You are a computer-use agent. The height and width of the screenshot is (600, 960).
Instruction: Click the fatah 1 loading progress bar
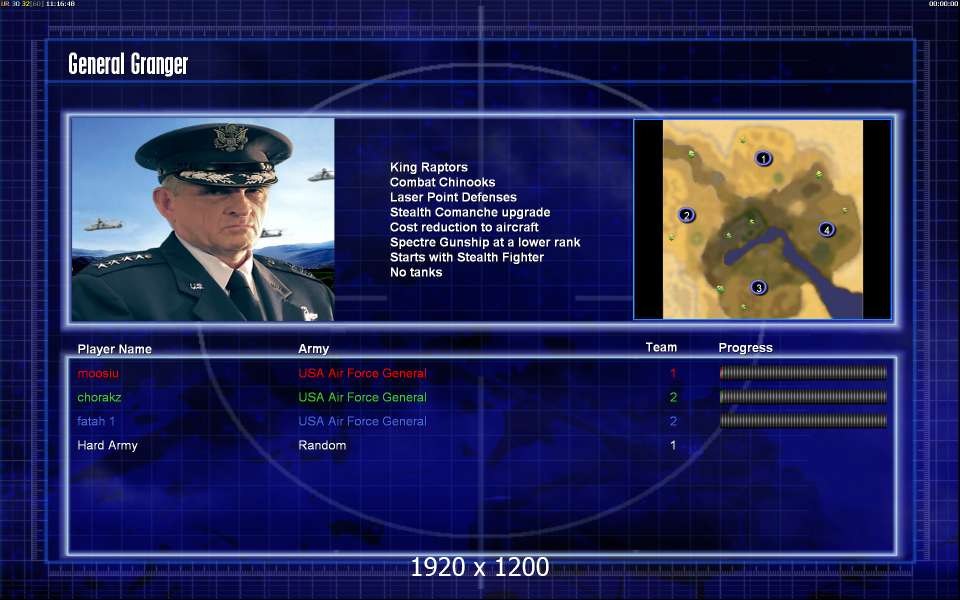click(x=803, y=421)
